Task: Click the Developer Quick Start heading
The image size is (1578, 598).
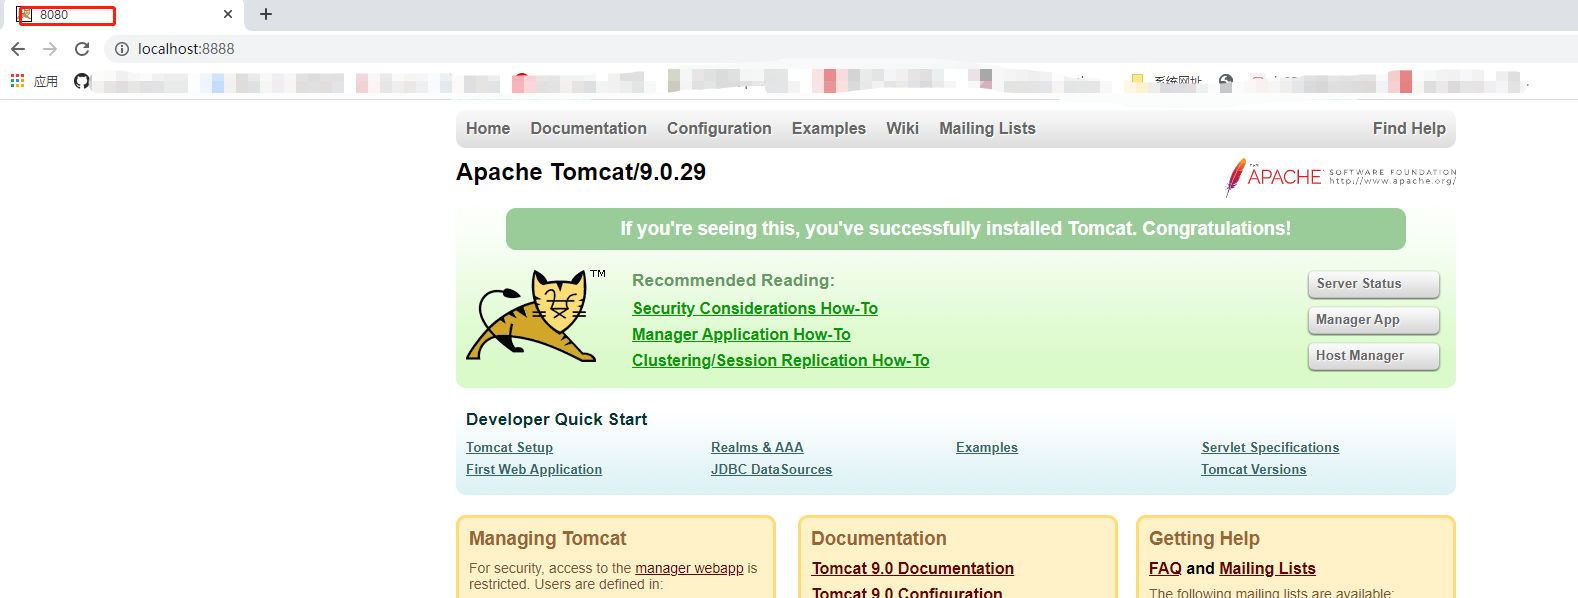Action: [556, 419]
